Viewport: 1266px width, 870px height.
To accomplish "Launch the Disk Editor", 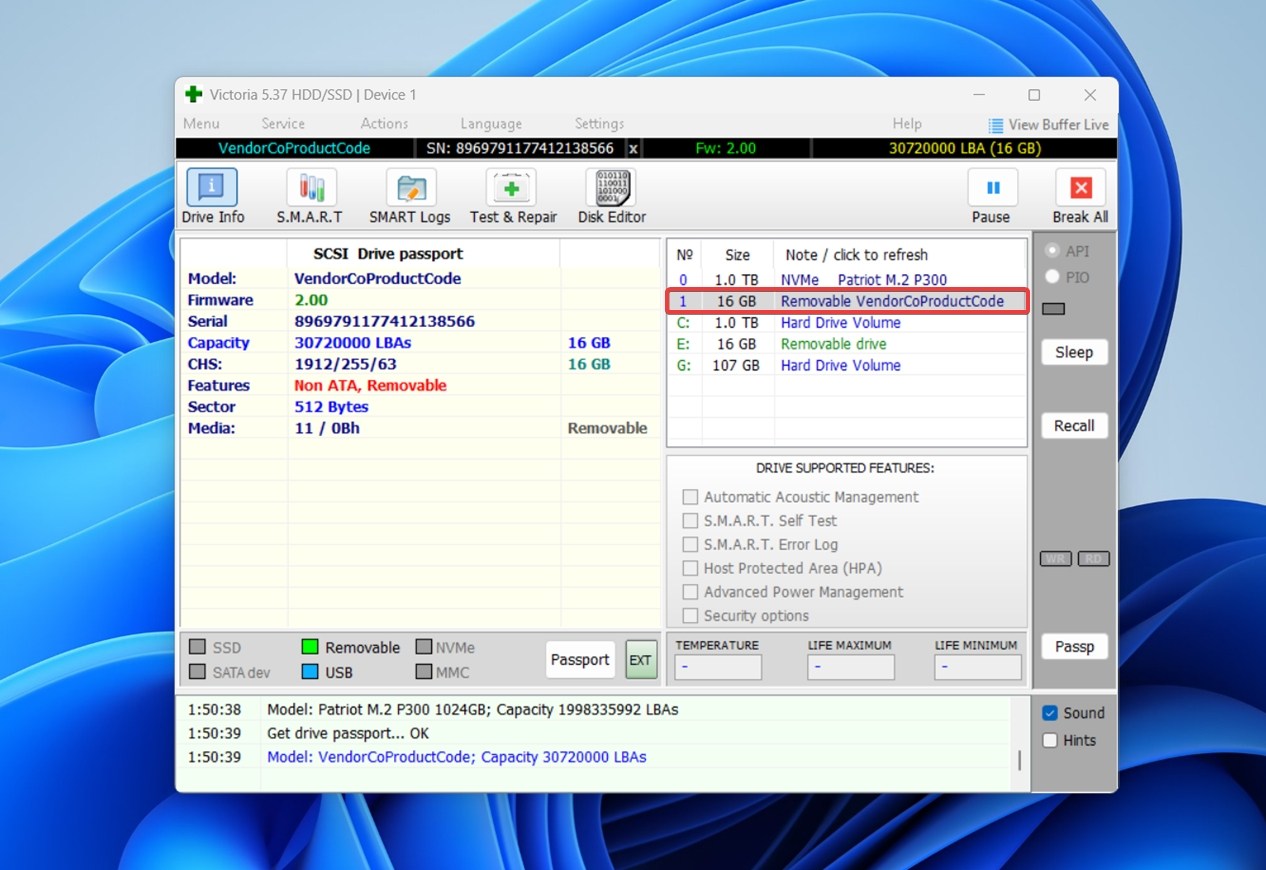I will click(x=611, y=189).
